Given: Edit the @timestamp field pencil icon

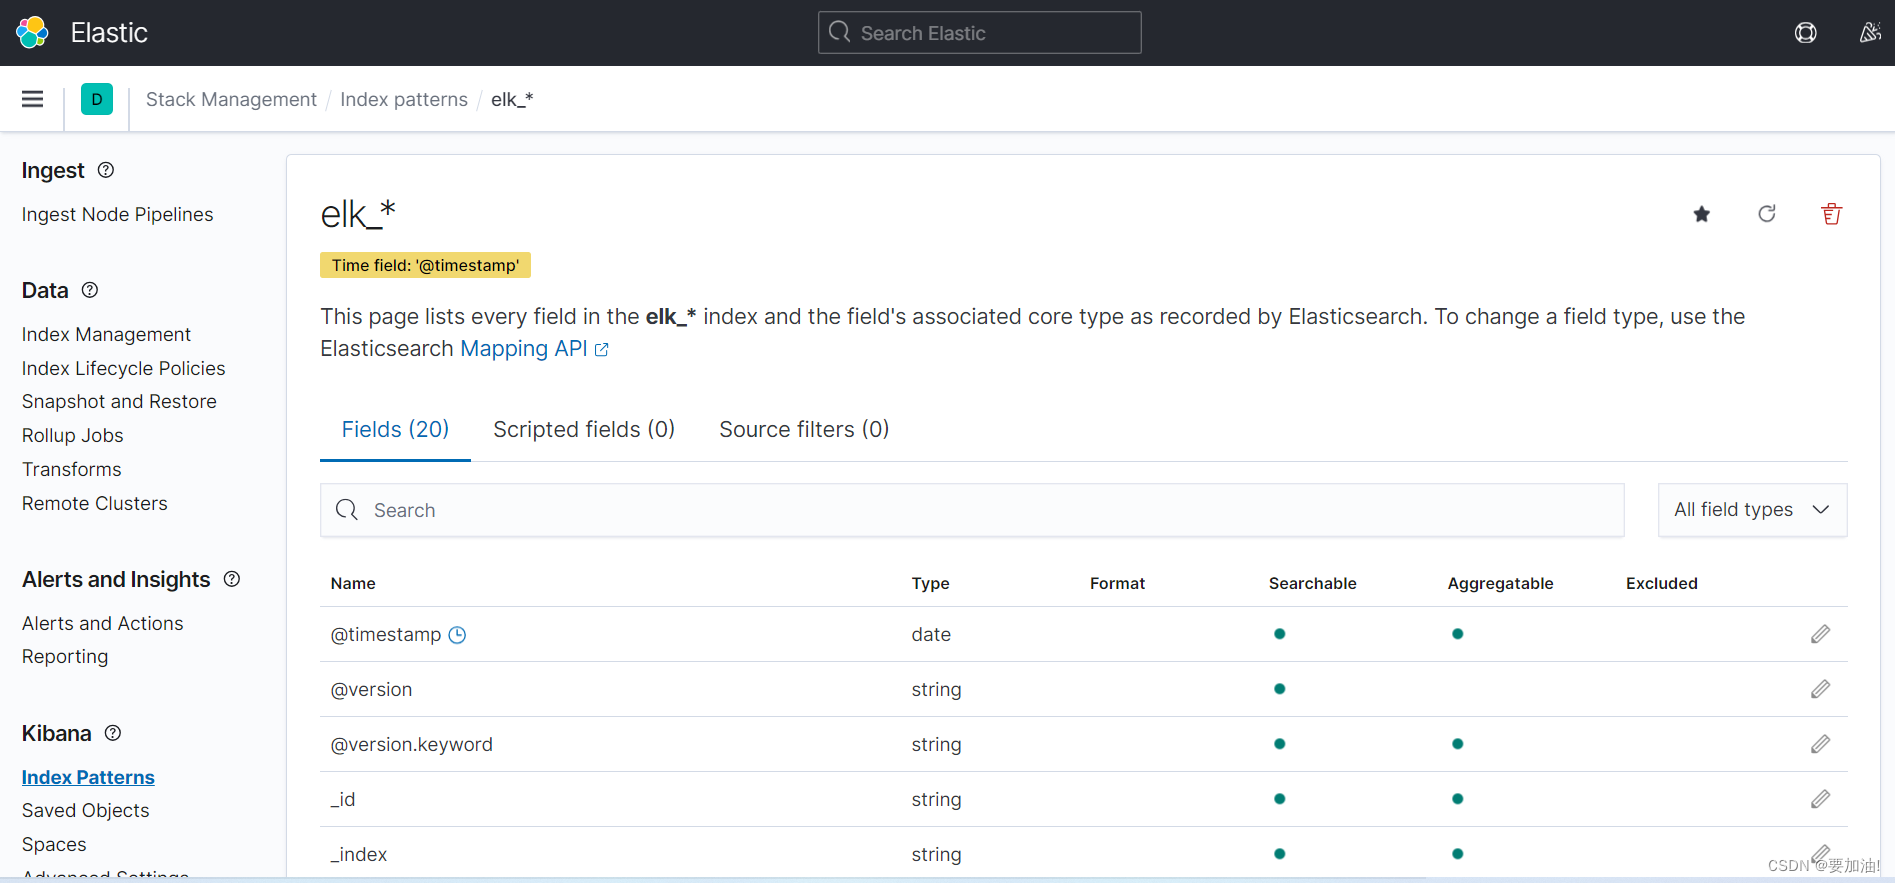Looking at the screenshot, I should 1820,634.
